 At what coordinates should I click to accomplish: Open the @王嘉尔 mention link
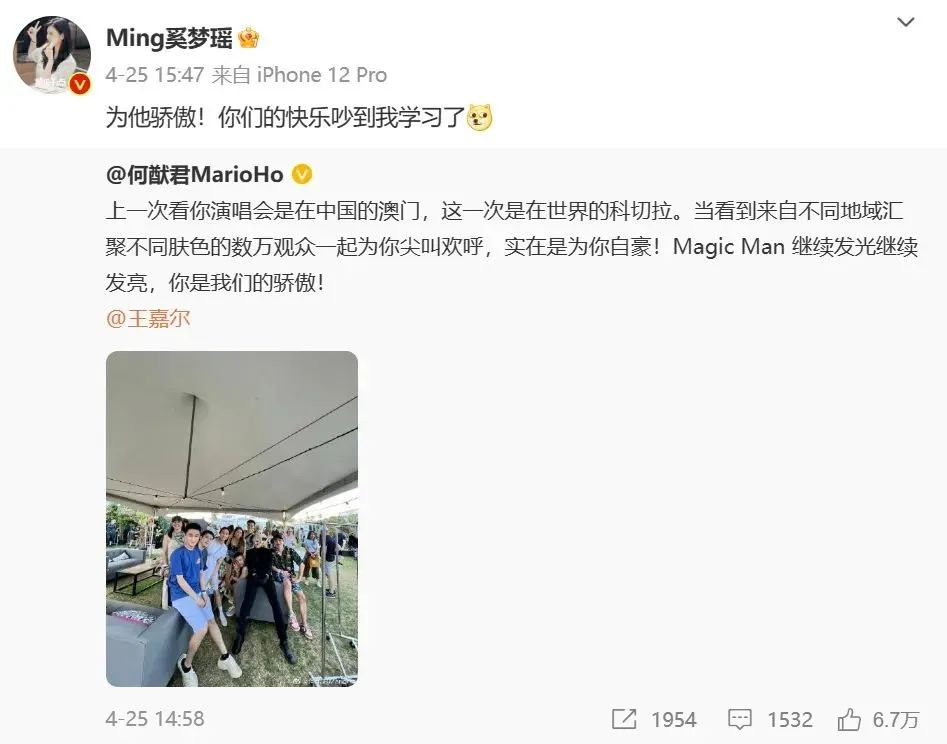tap(148, 318)
